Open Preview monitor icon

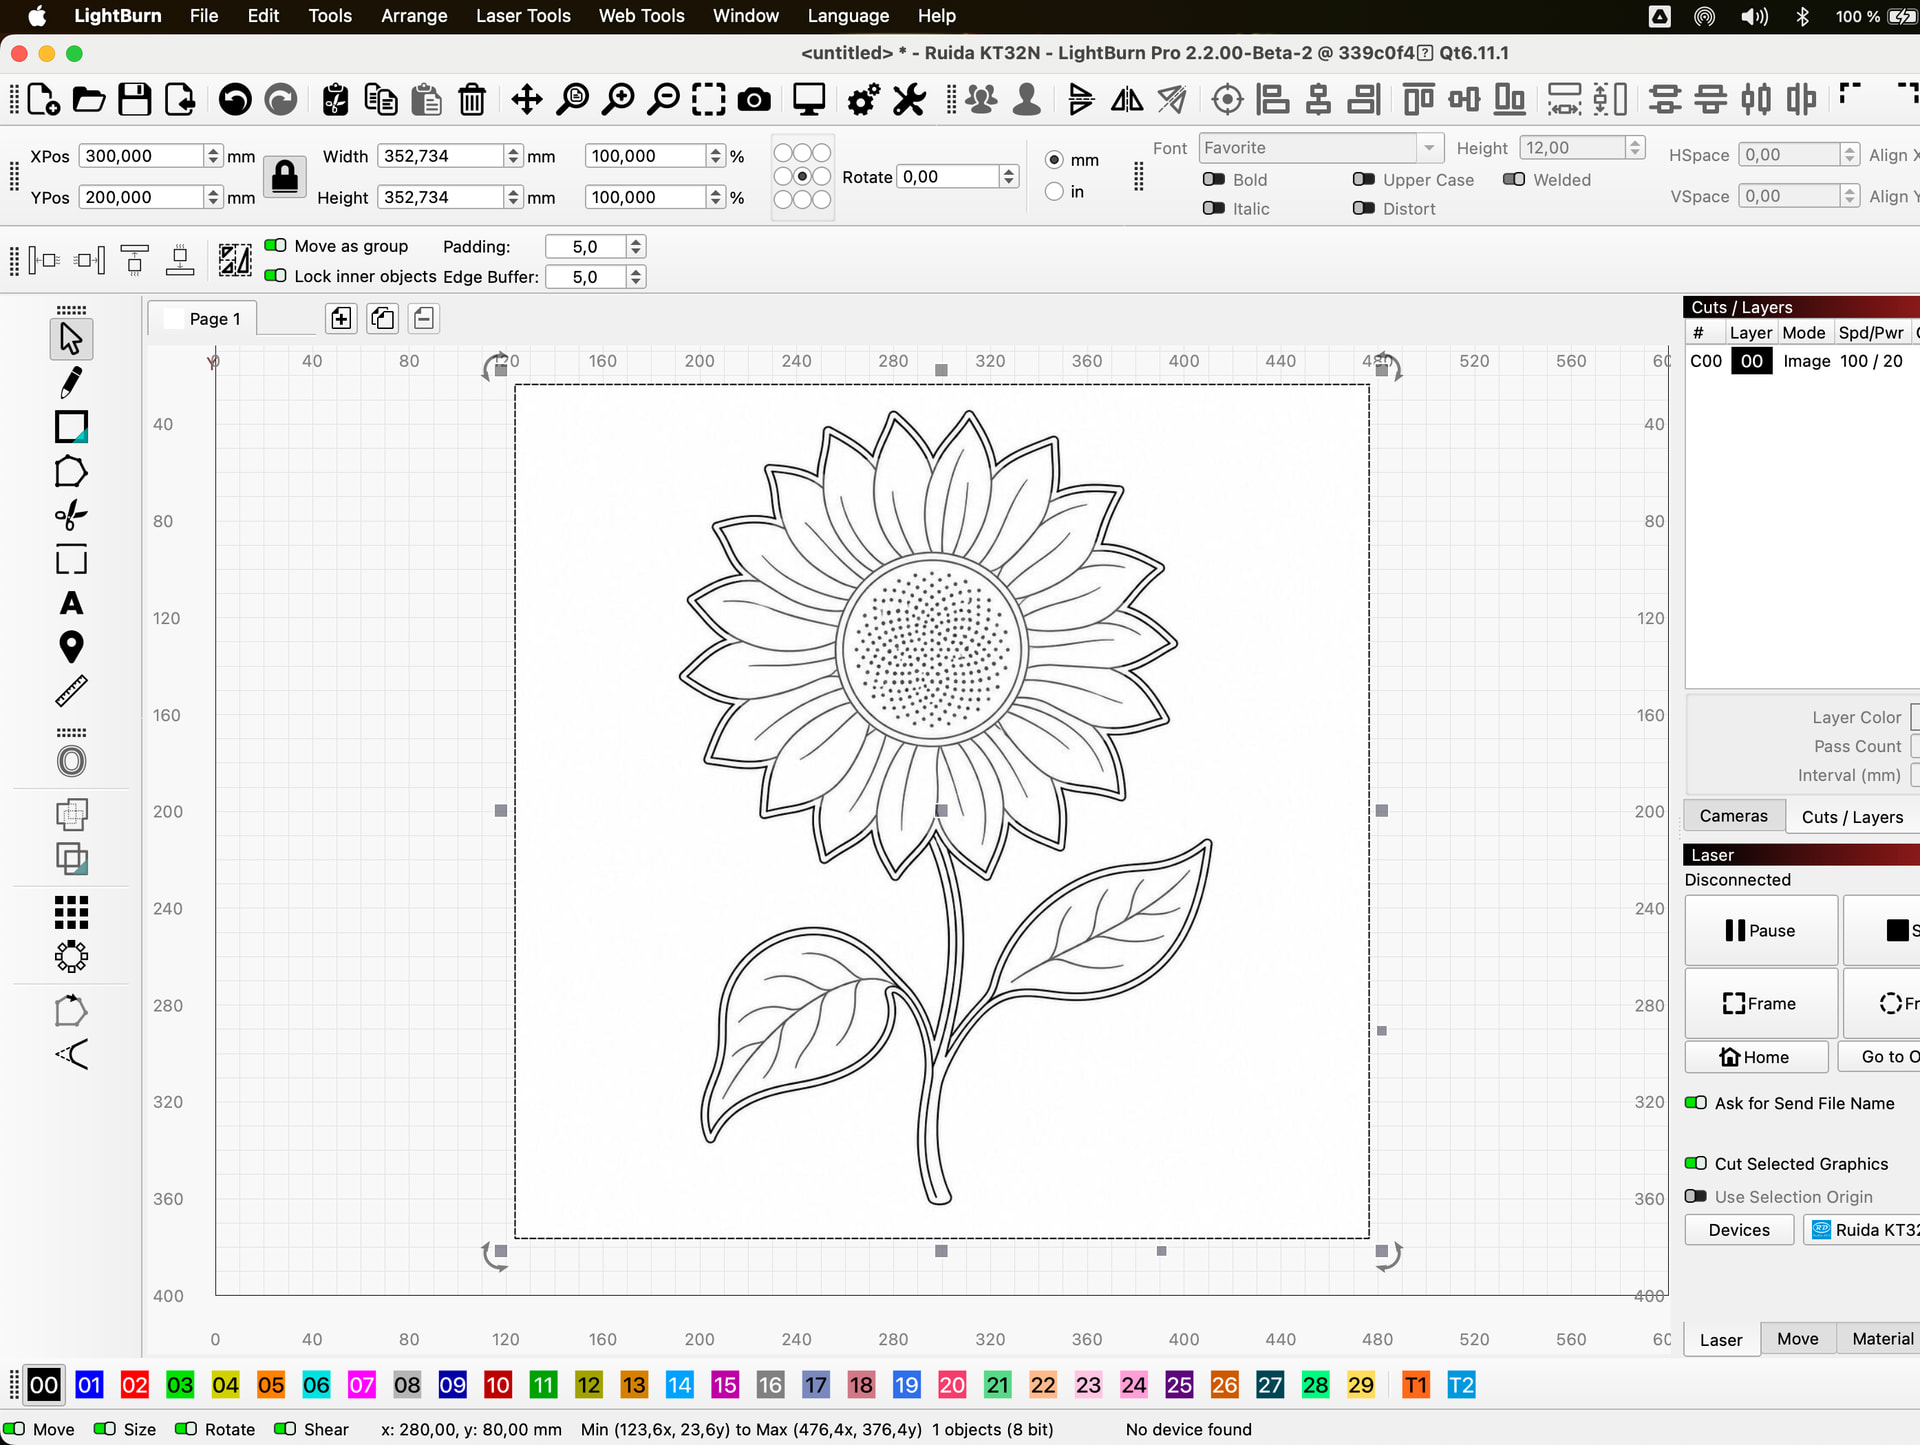tap(809, 99)
